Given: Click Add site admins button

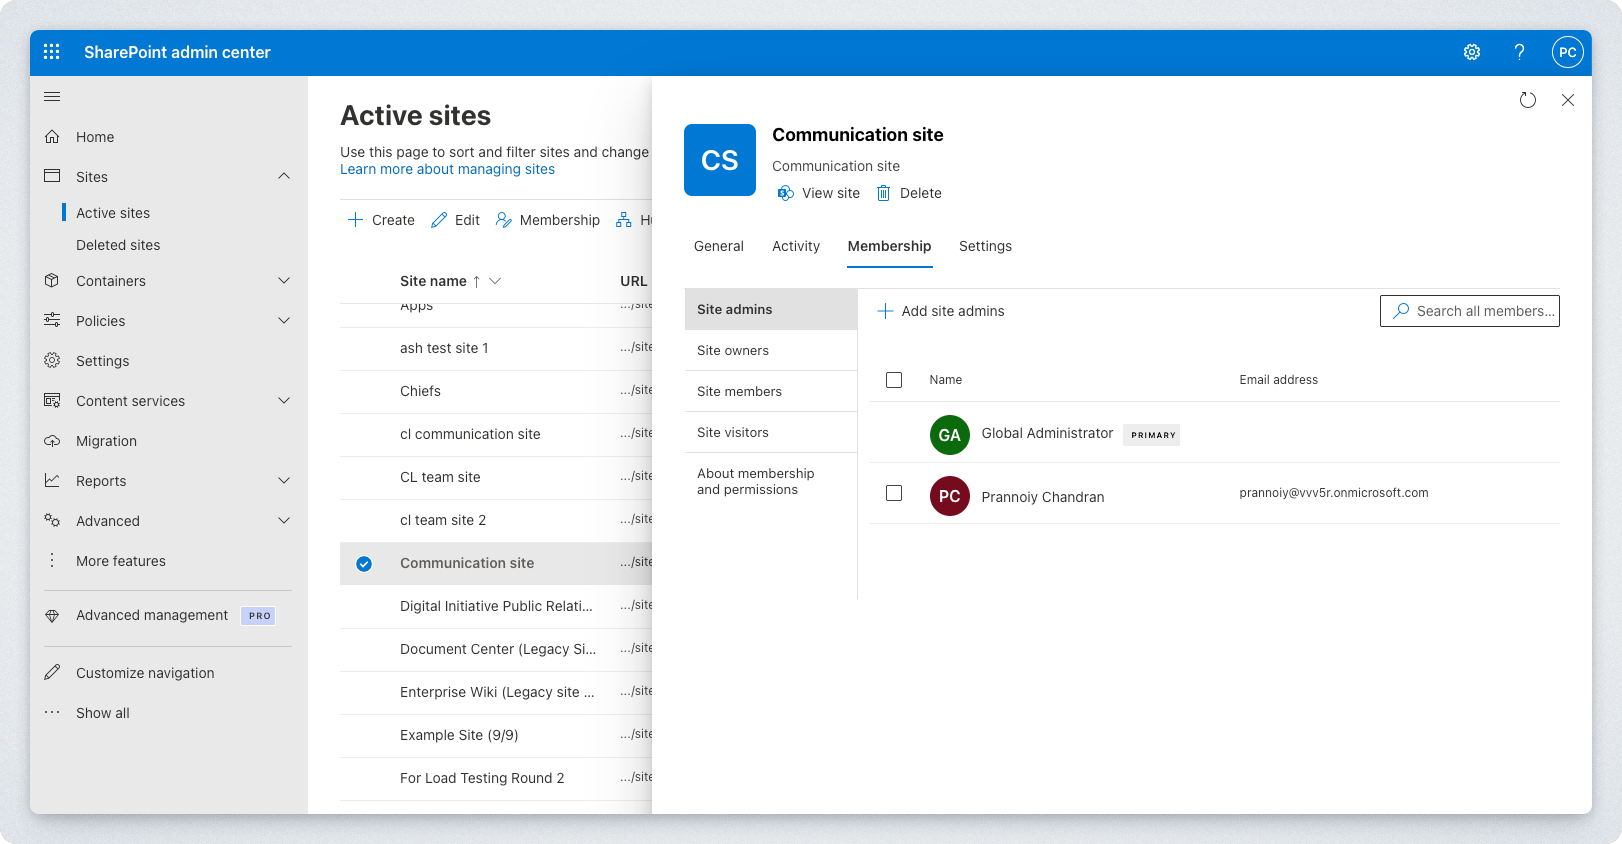Looking at the screenshot, I should 941,311.
